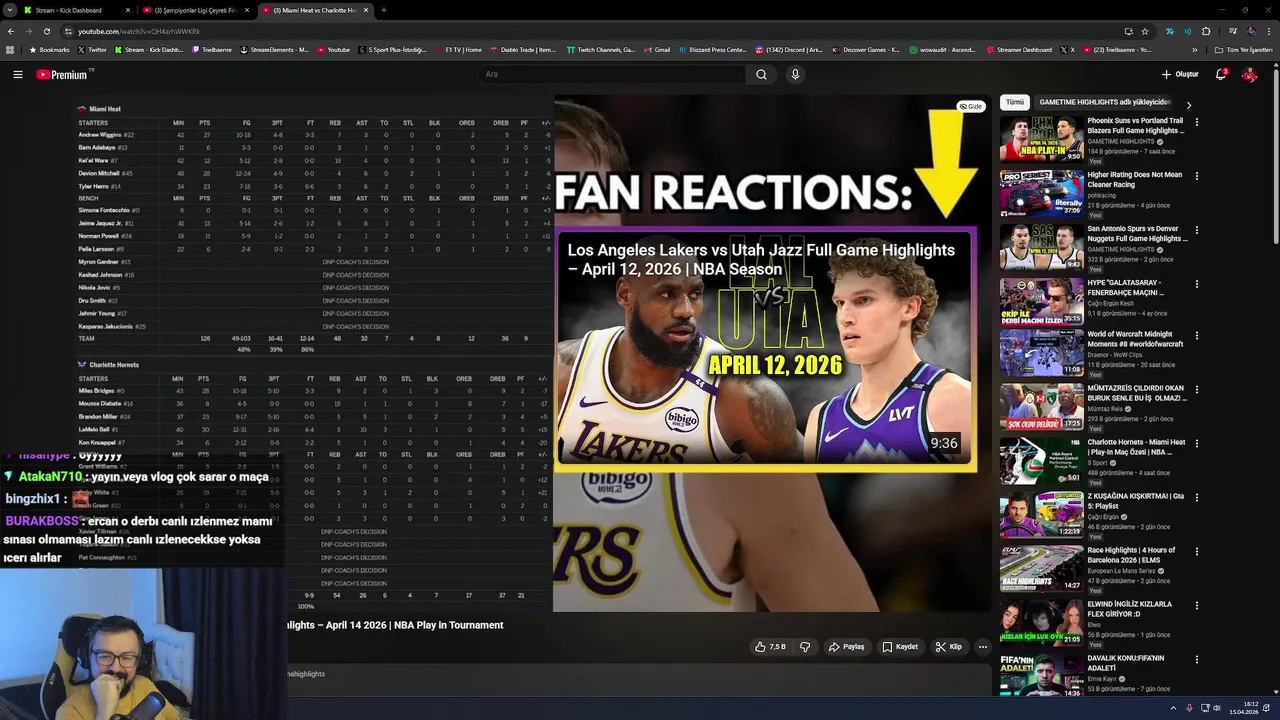Click the Kaydet save button
Image resolution: width=1280 pixels, height=720 pixels.
coord(900,647)
